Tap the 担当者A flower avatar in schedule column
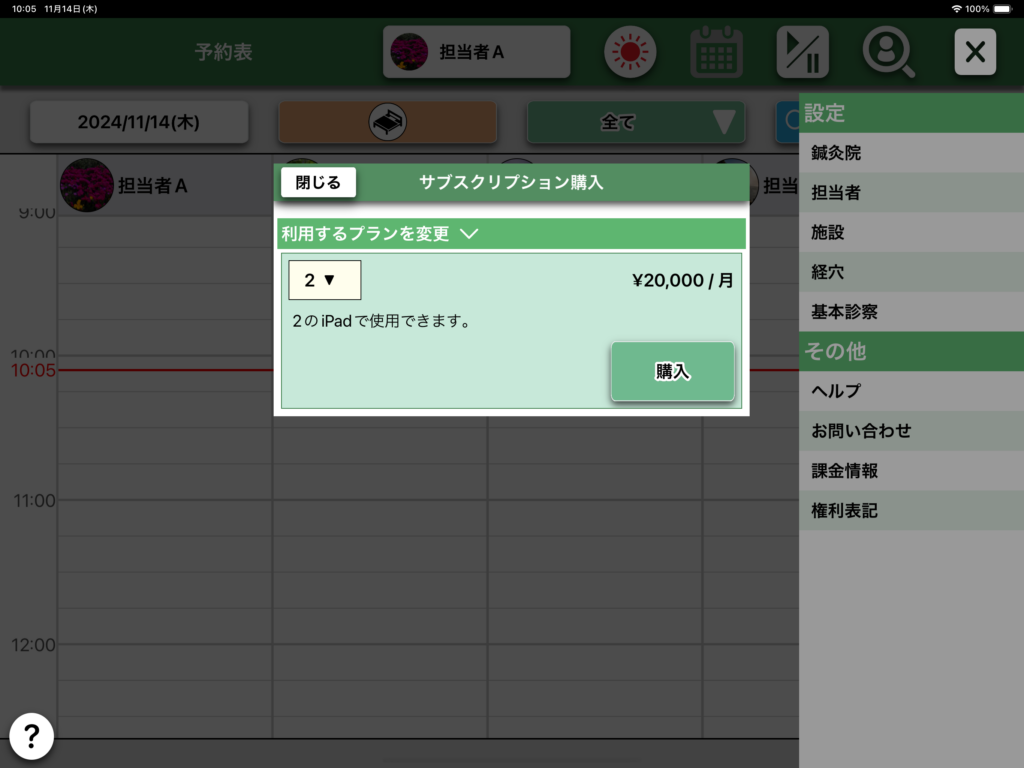The image size is (1024, 768). click(87, 185)
